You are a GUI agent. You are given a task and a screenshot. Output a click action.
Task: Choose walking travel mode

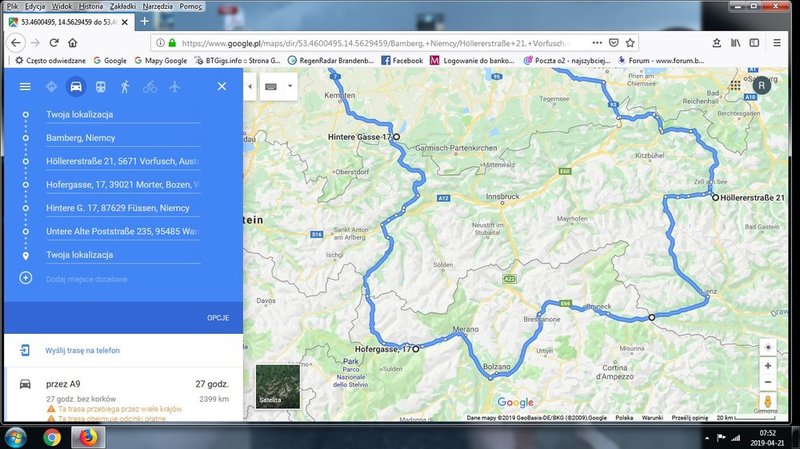(125, 87)
